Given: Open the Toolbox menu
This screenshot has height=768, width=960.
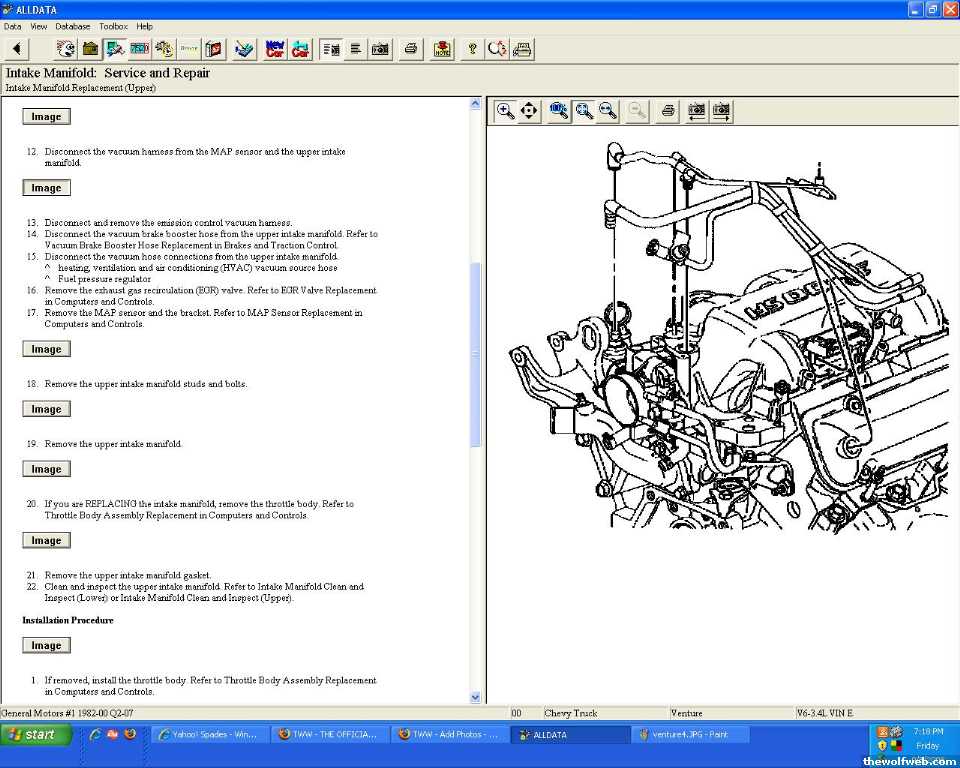Looking at the screenshot, I should (x=113, y=26).
